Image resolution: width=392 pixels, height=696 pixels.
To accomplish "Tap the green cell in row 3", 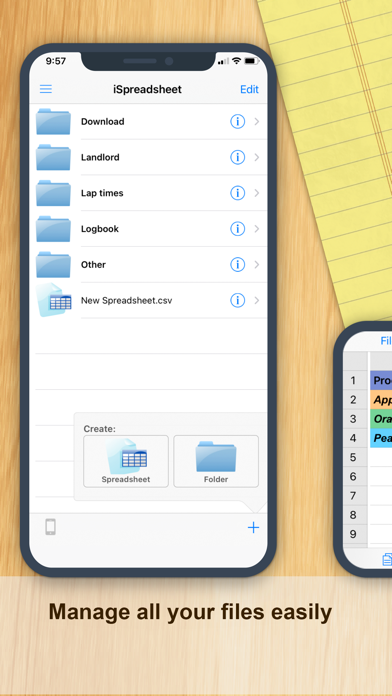I will (x=381, y=419).
